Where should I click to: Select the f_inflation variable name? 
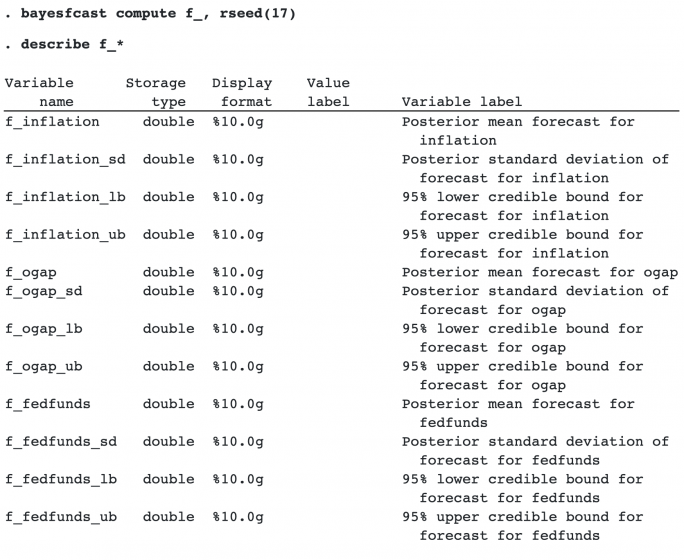[x=52, y=122]
